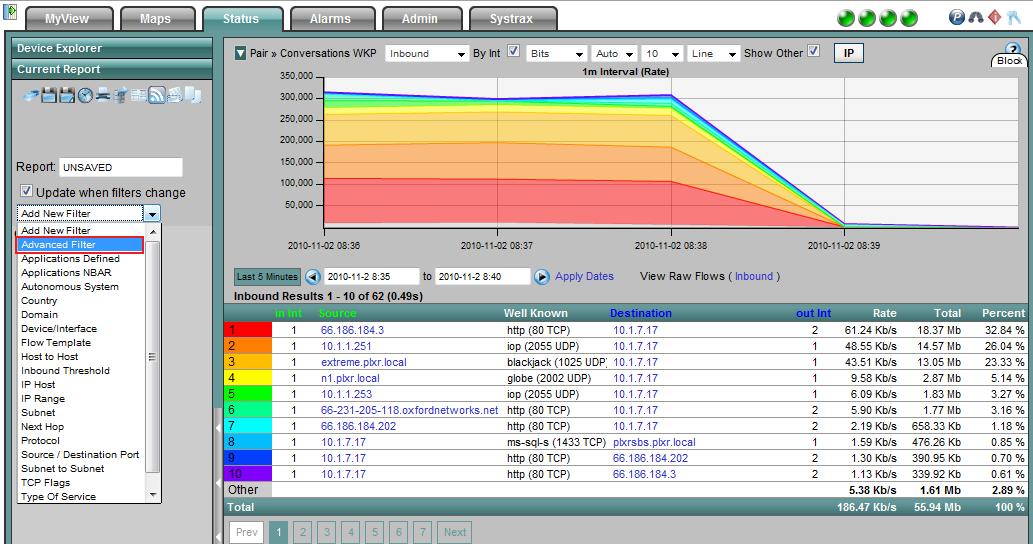Click the blue P logo icon
Image resolution: width=1033 pixels, height=544 pixels.
click(x=957, y=18)
